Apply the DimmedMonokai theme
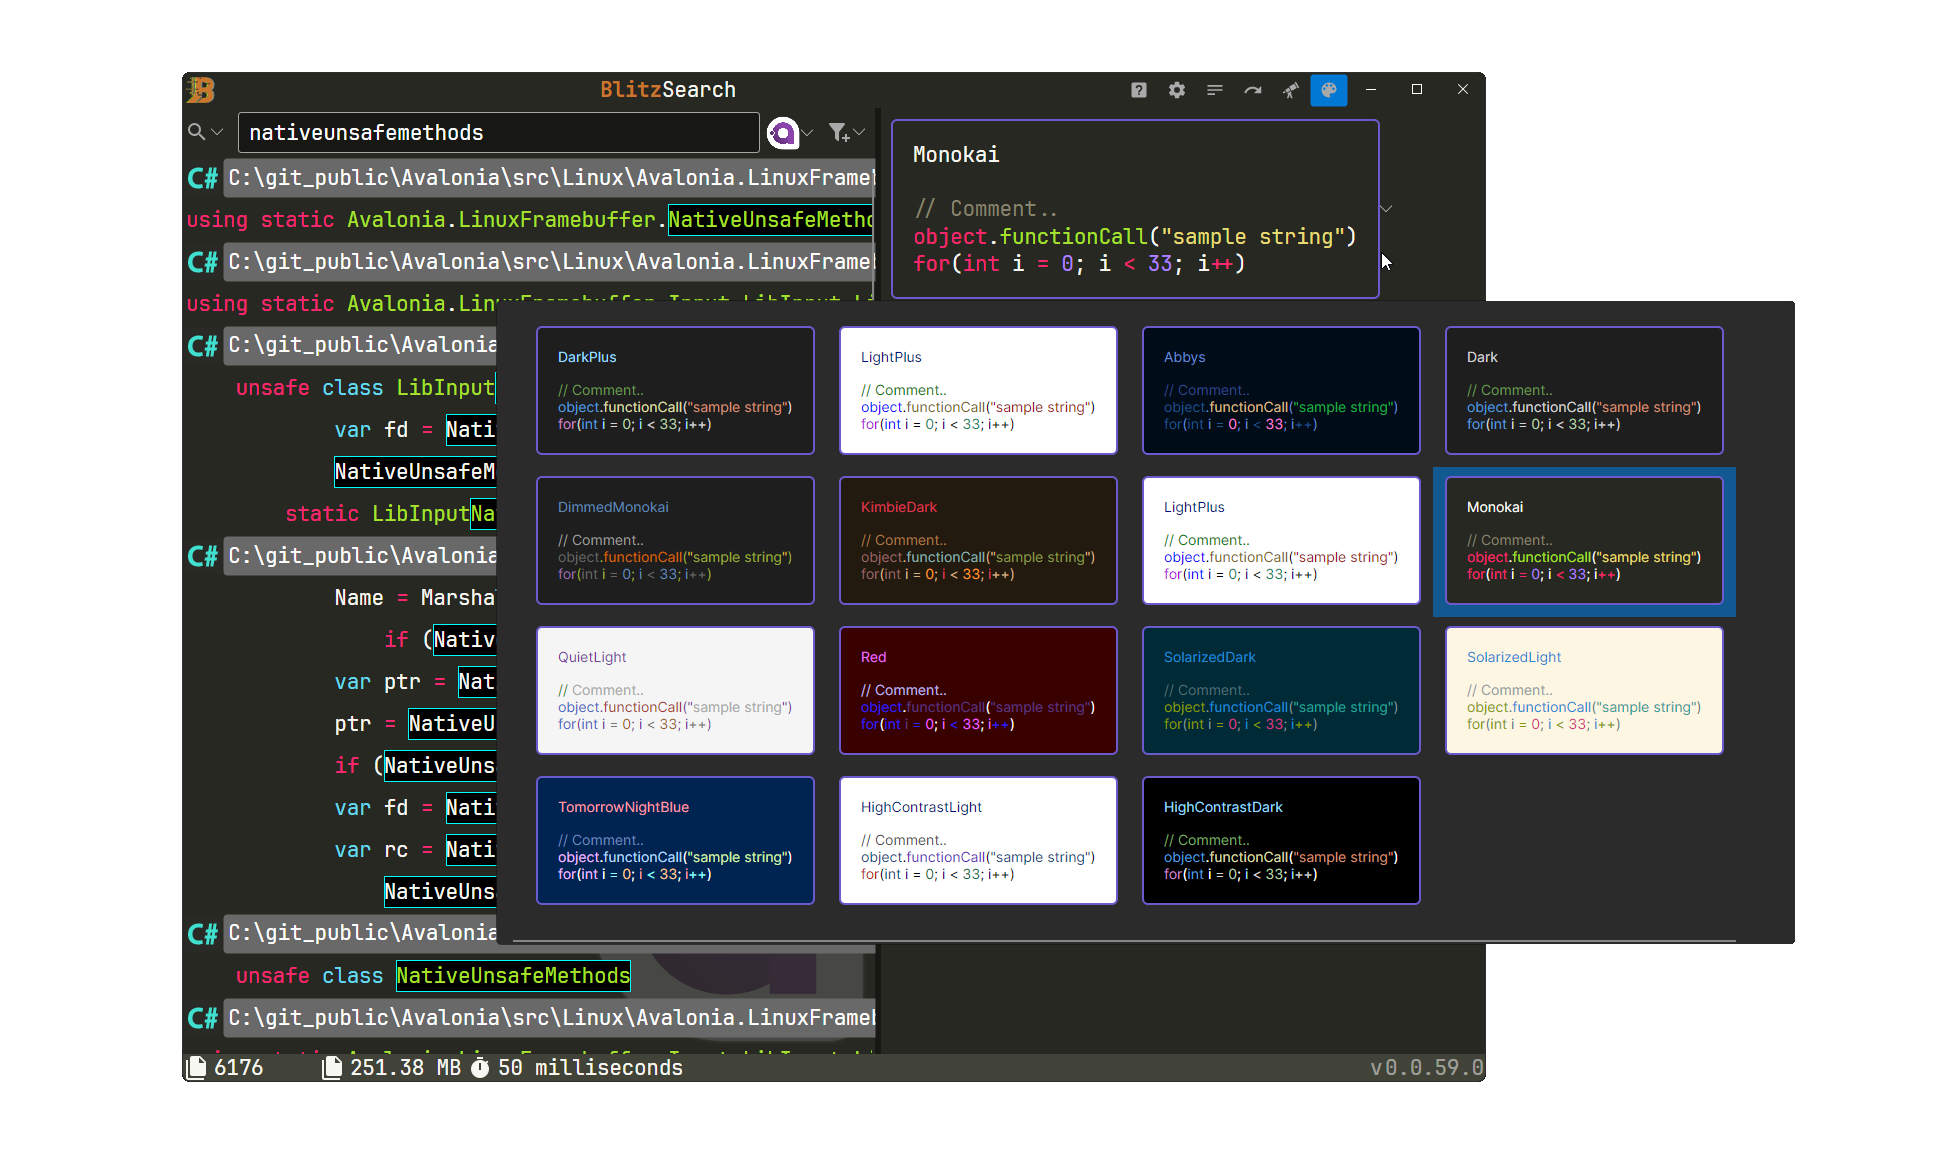The width and height of the screenshot is (1952, 1170). [675, 540]
